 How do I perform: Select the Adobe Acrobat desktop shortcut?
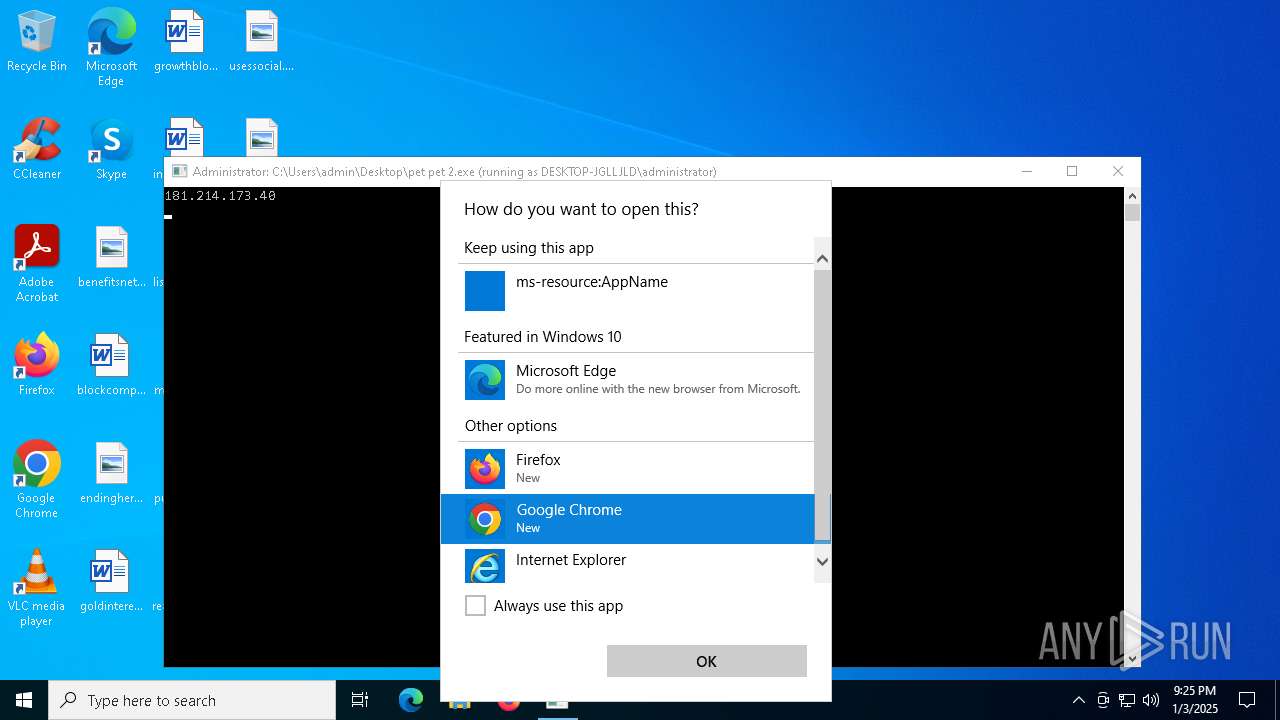click(x=37, y=264)
